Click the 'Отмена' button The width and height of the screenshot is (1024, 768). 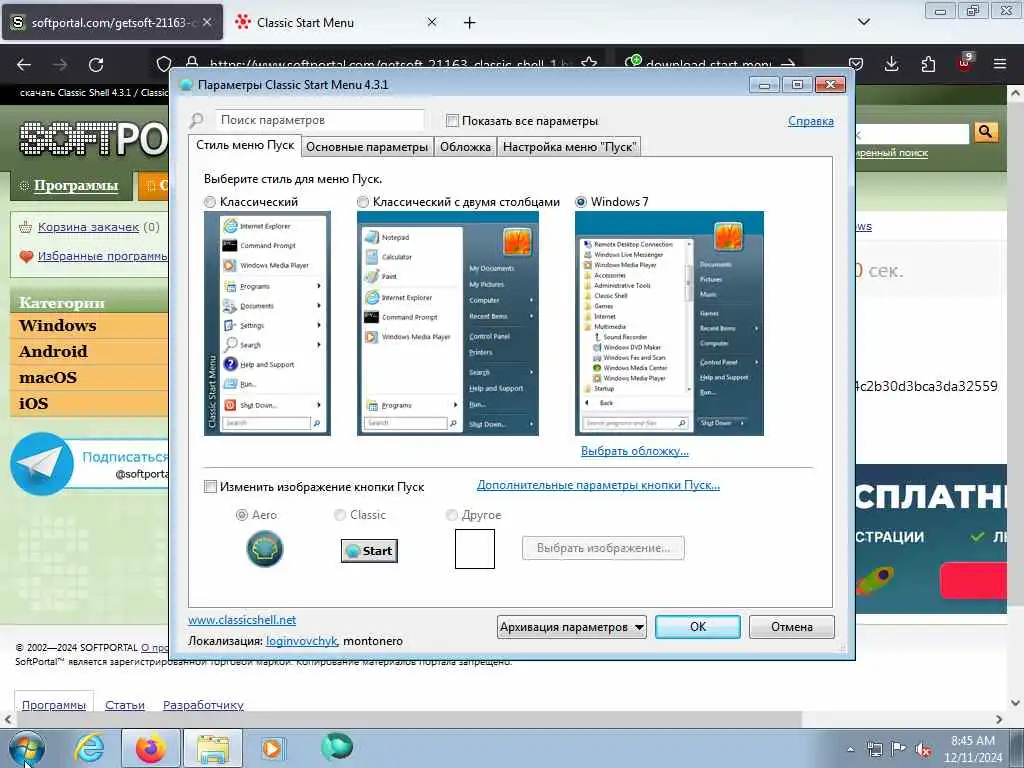pyautogui.click(x=792, y=627)
